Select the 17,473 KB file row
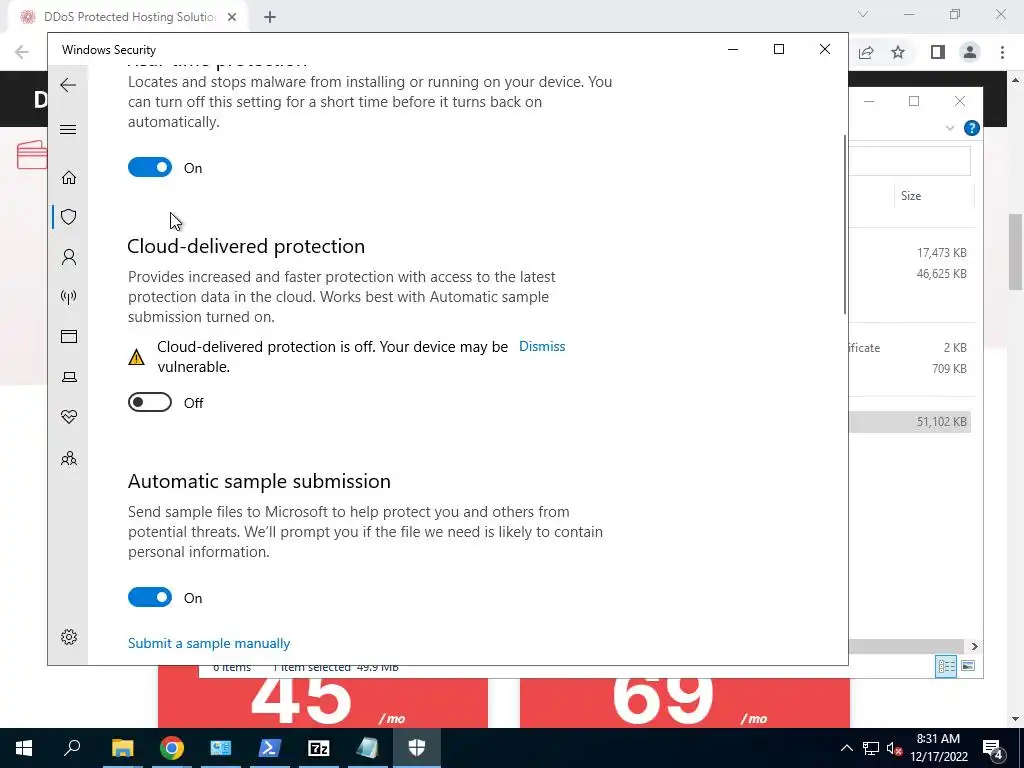The width and height of the screenshot is (1024, 768). [909, 253]
